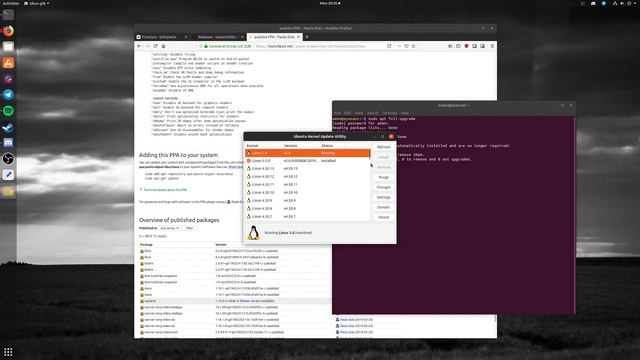Click the Filter button on PPA page
The image size is (640, 360).
(190, 228)
